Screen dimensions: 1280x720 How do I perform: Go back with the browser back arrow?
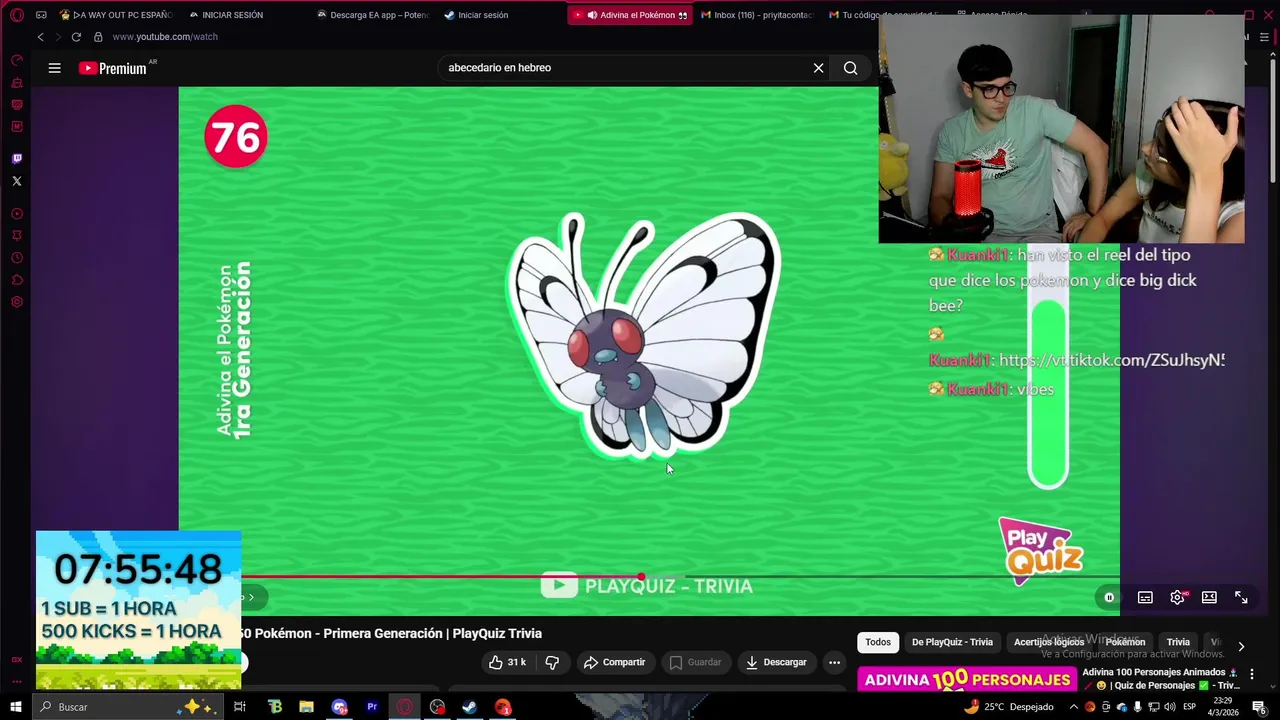point(40,37)
